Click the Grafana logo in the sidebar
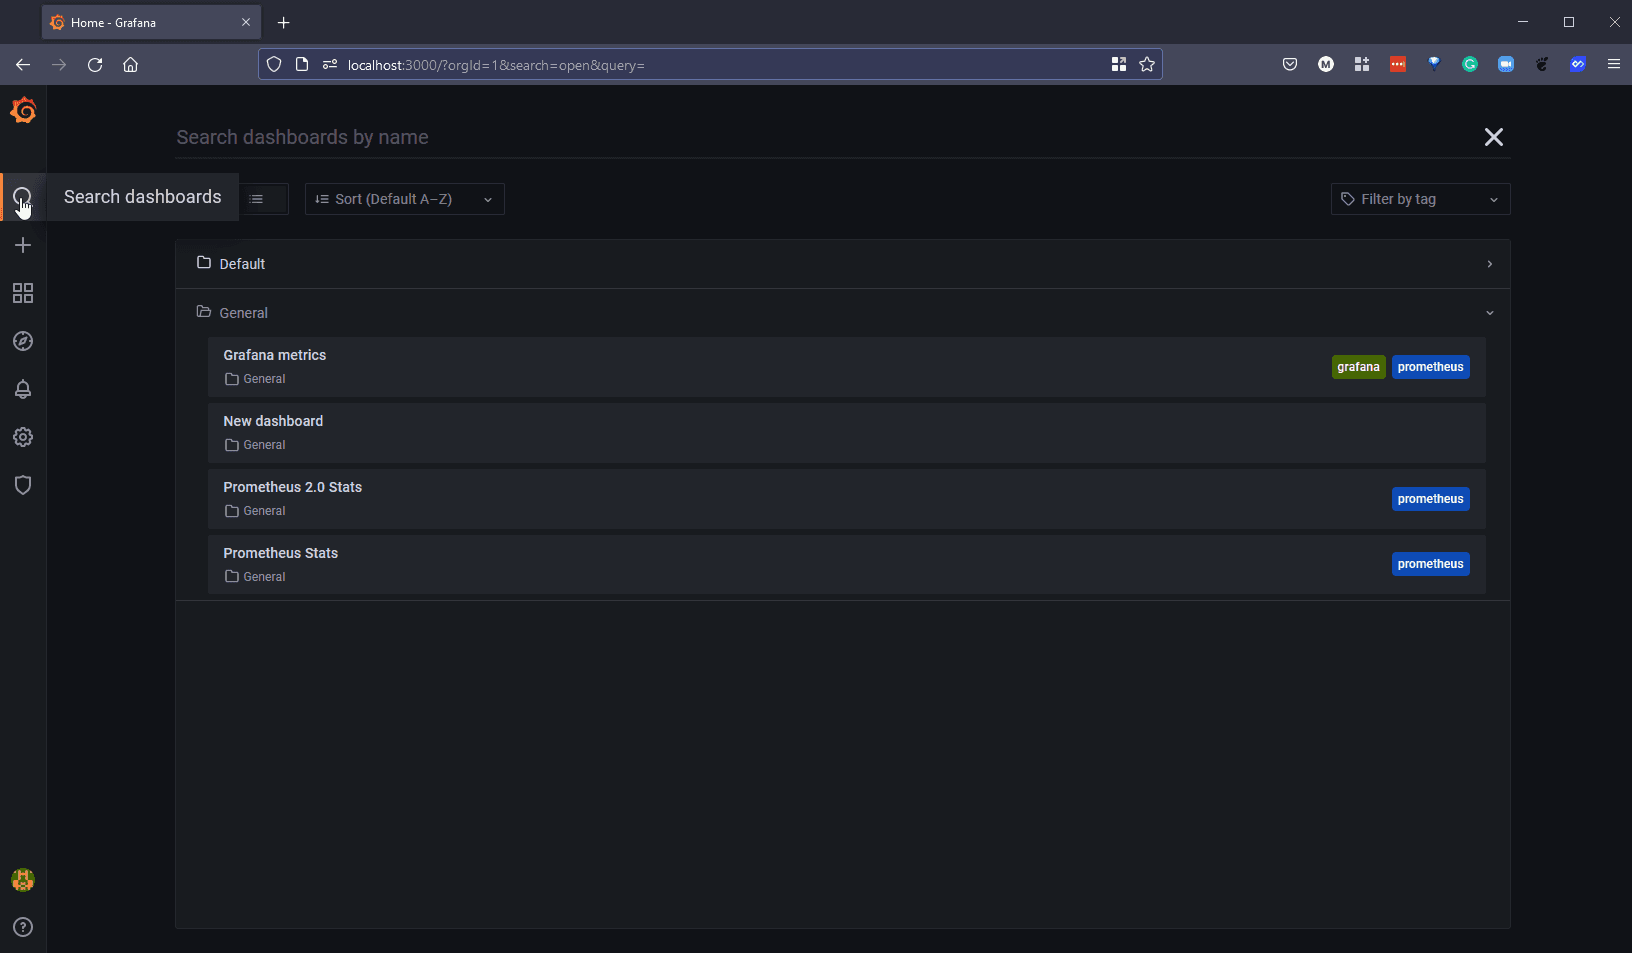Screen dimensions: 1632x953 [x=23, y=111]
